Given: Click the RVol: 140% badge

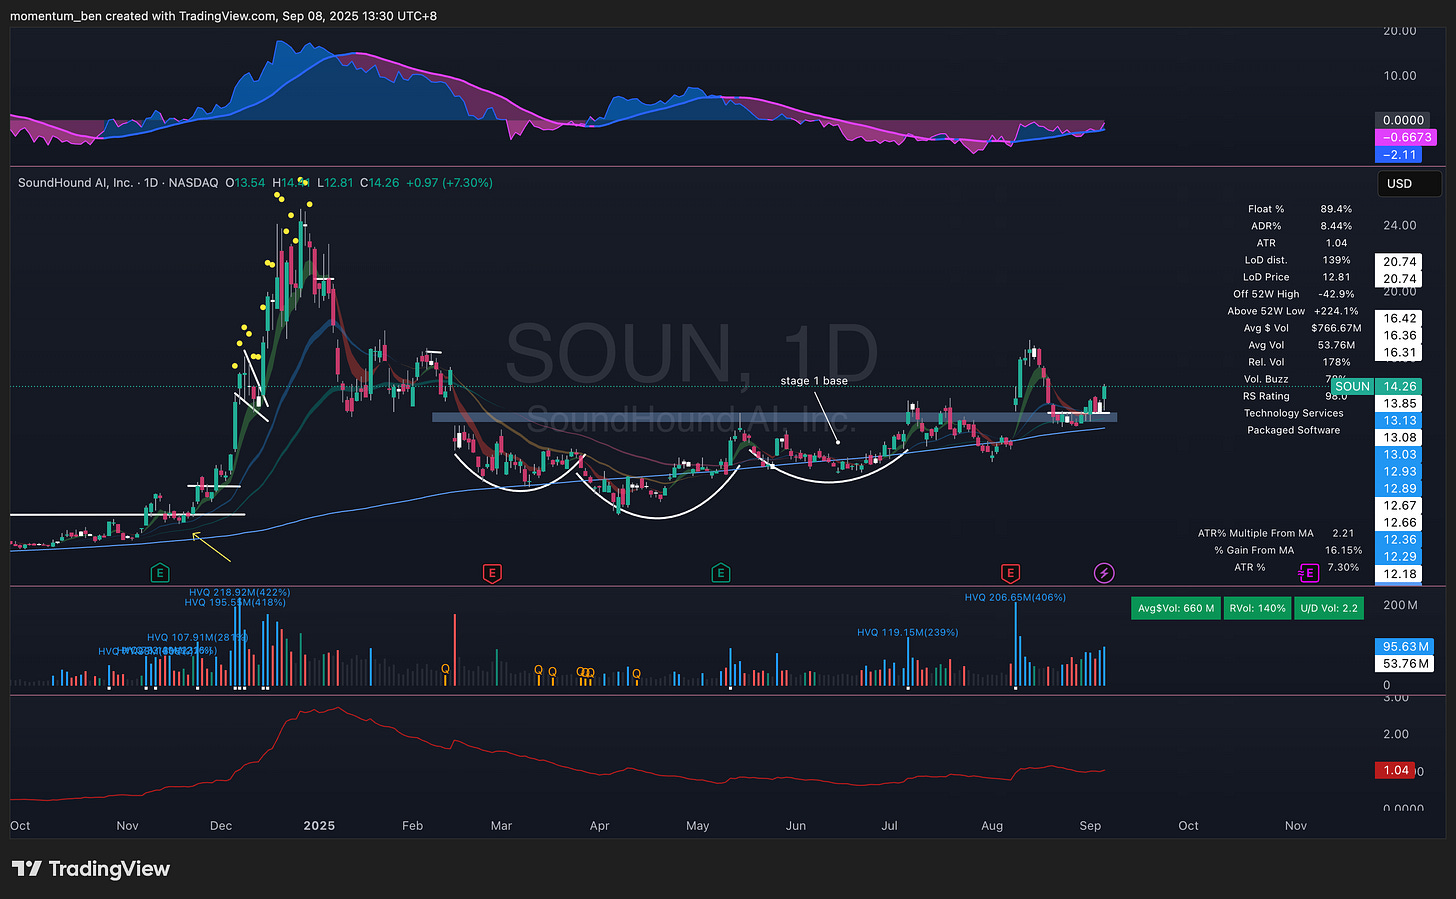Looking at the screenshot, I should tap(1257, 608).
